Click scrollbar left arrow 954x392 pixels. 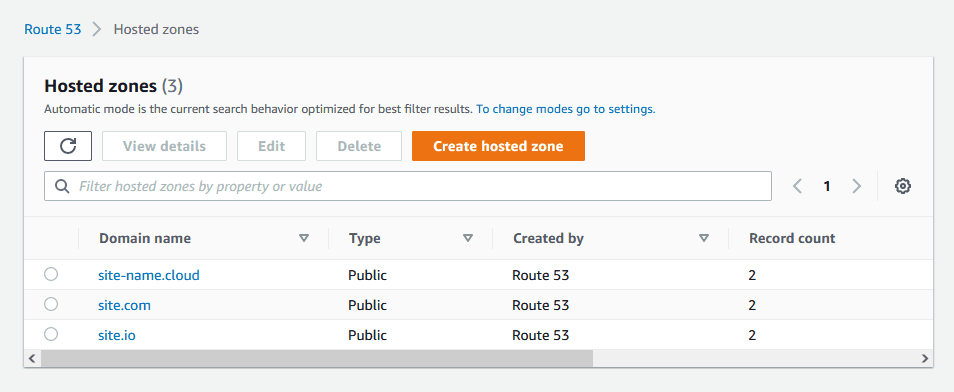point(32,358)
